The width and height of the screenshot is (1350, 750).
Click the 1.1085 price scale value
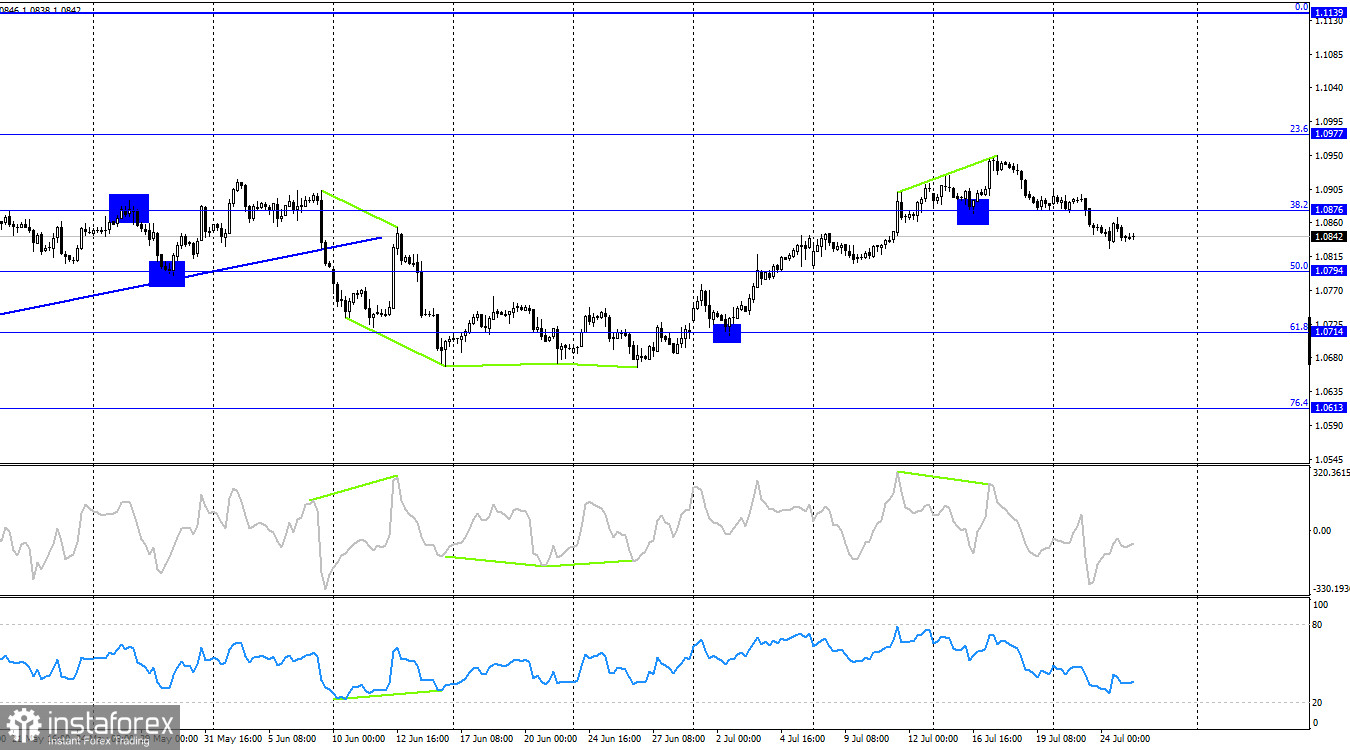[x=1330, y=54]
